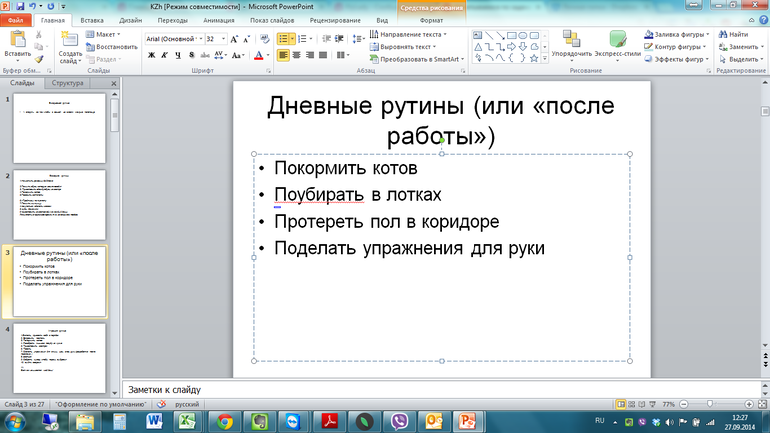The height and width of the screenshot is (433, 770).
Task: Switch to the Вставка ribbon tab
Action: pyautogui.click(x=91, y=19)
